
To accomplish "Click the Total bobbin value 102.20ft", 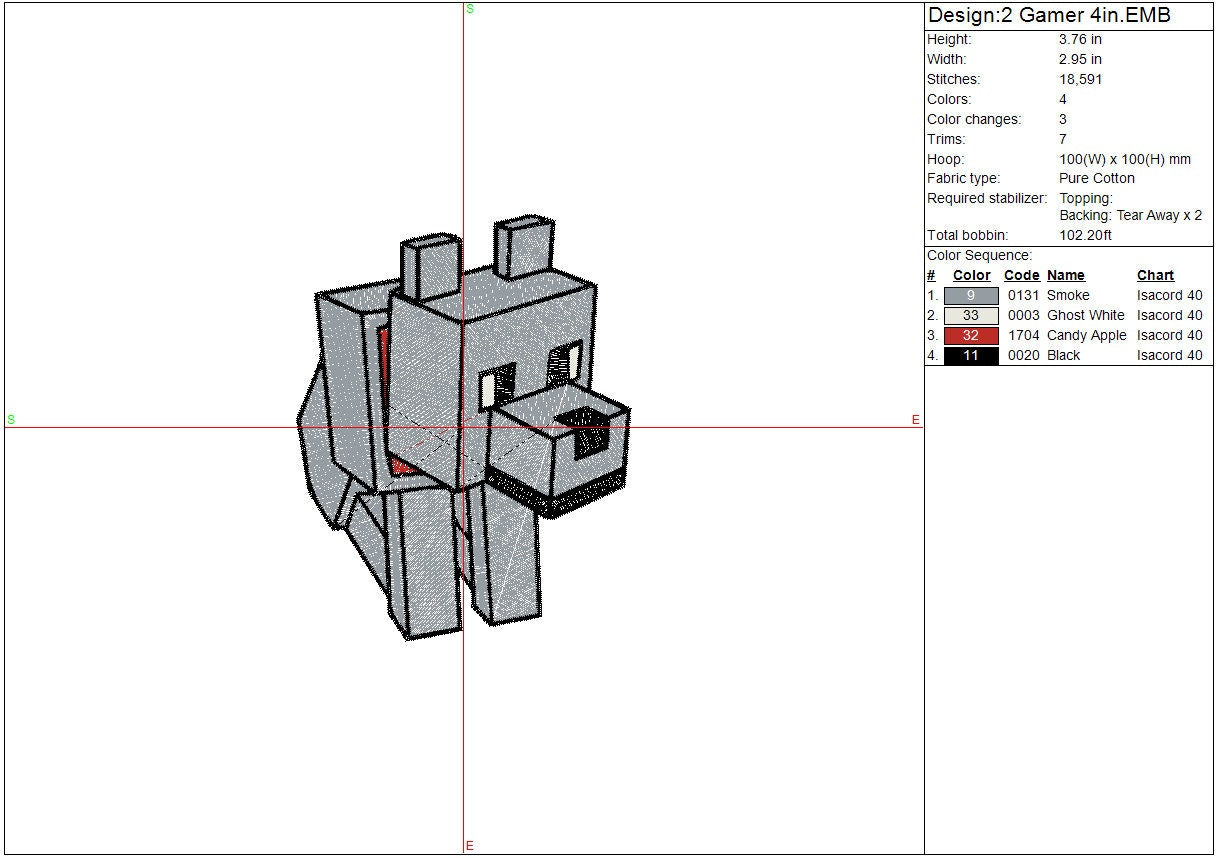I will [1085, 236].
